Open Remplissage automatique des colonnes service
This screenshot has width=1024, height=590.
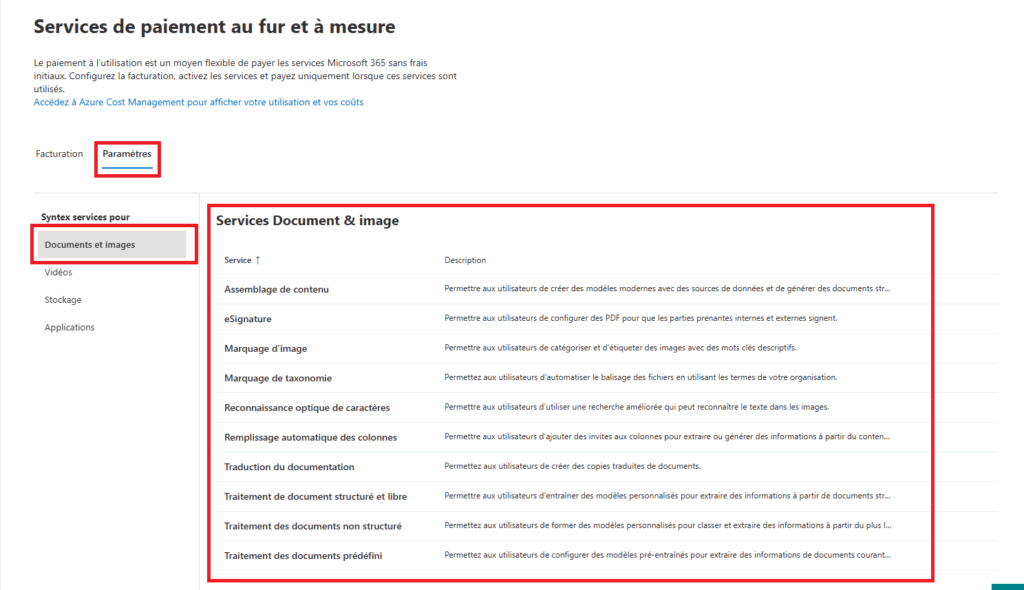[310, 437]
